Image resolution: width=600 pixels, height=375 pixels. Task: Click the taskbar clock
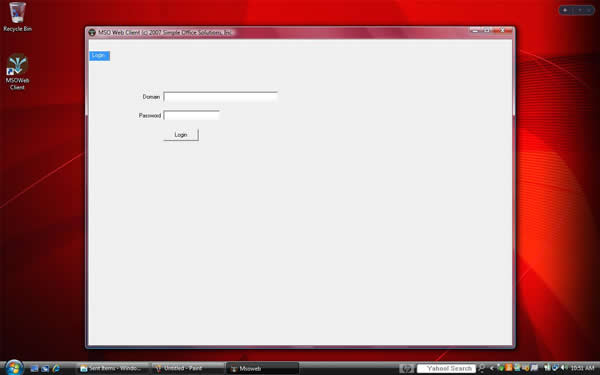[x=582, y=368]
